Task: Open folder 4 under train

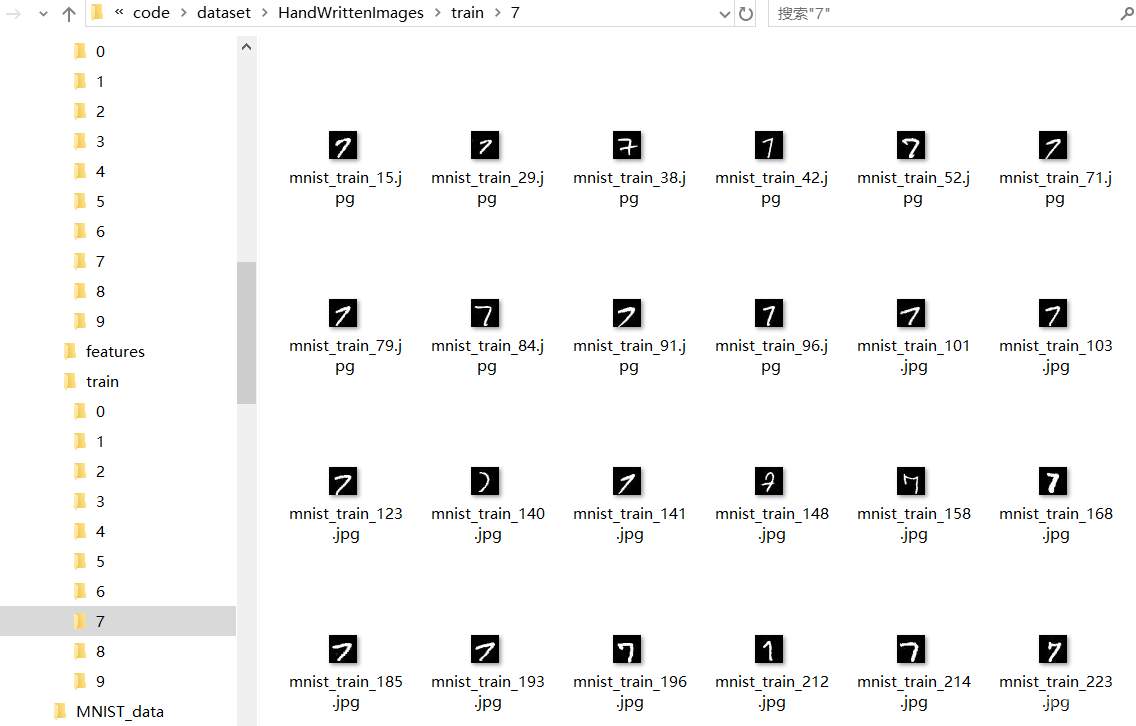Action: tap(100, 531)
